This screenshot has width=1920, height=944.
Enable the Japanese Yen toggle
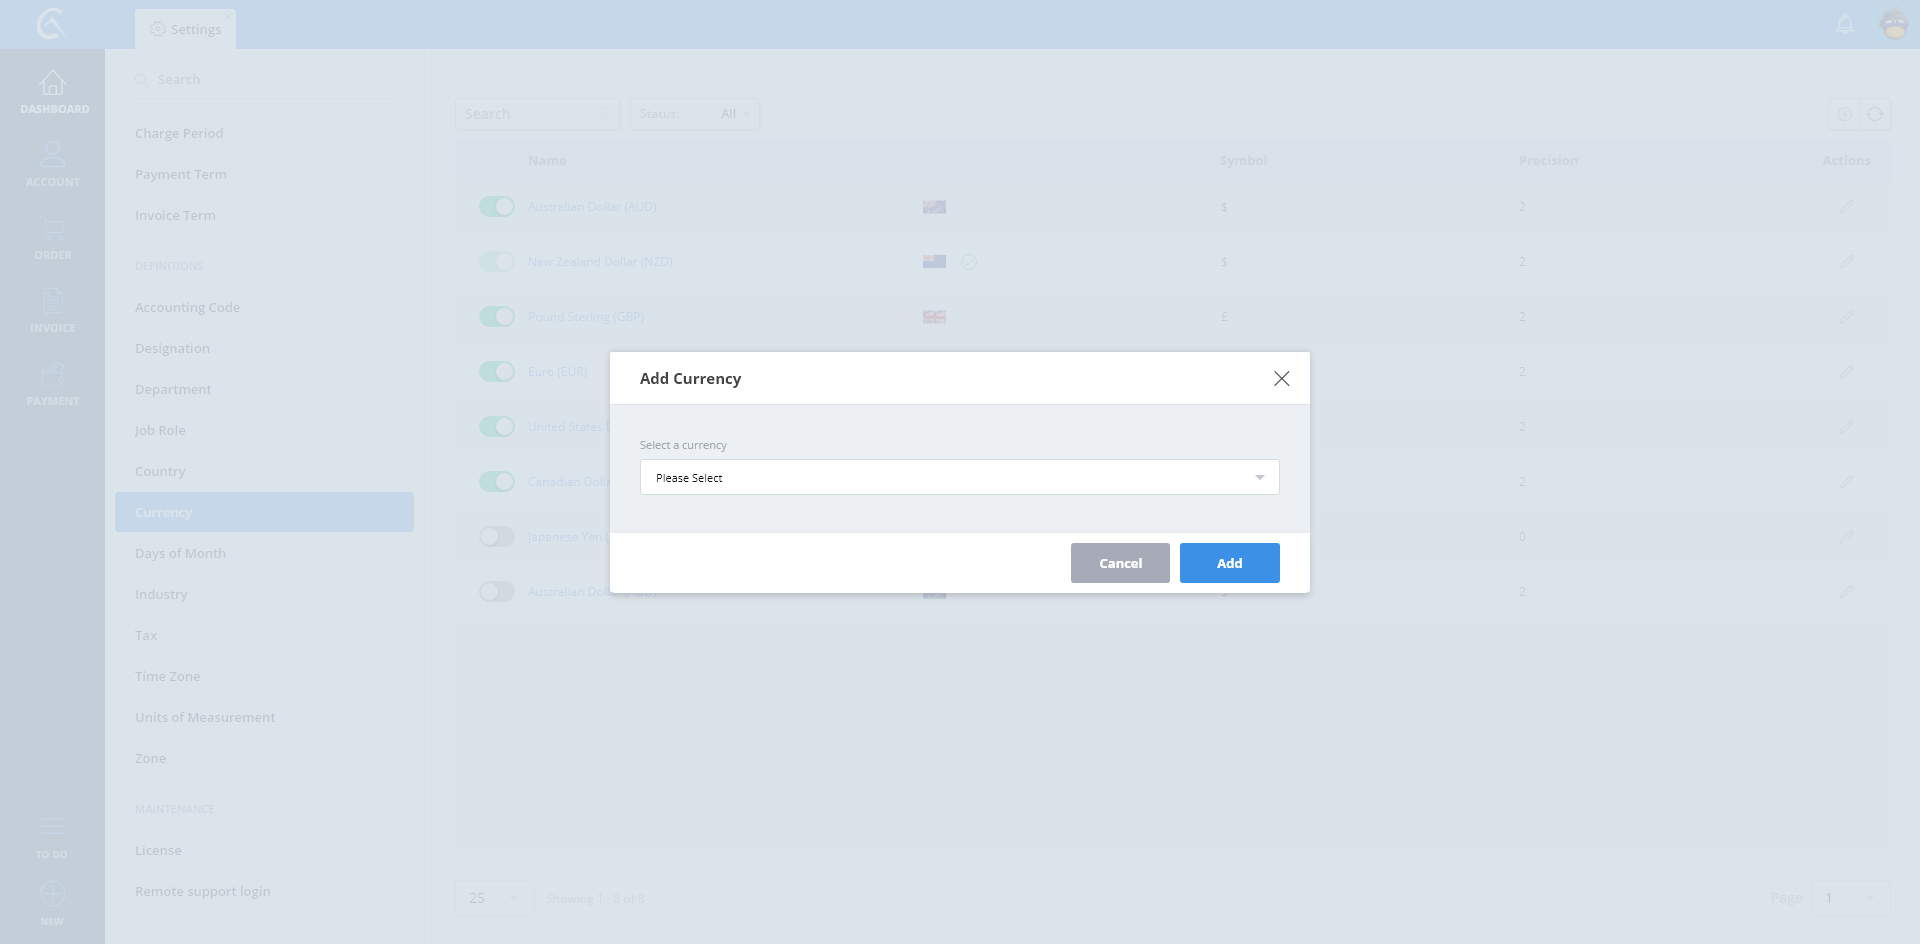click(x=496, y=537)
